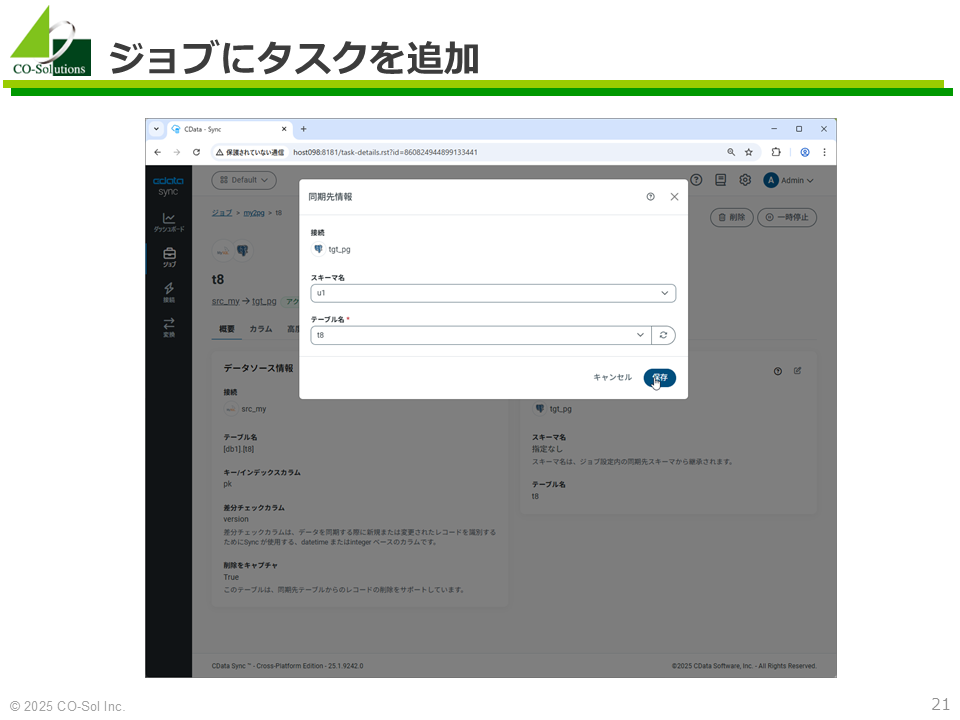
Task: Click the データソース情報 heading
Action: [x=258, y=368]
